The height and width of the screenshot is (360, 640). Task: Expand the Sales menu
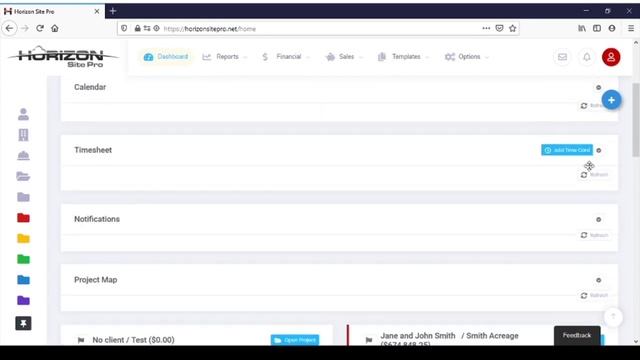point(344,57)
